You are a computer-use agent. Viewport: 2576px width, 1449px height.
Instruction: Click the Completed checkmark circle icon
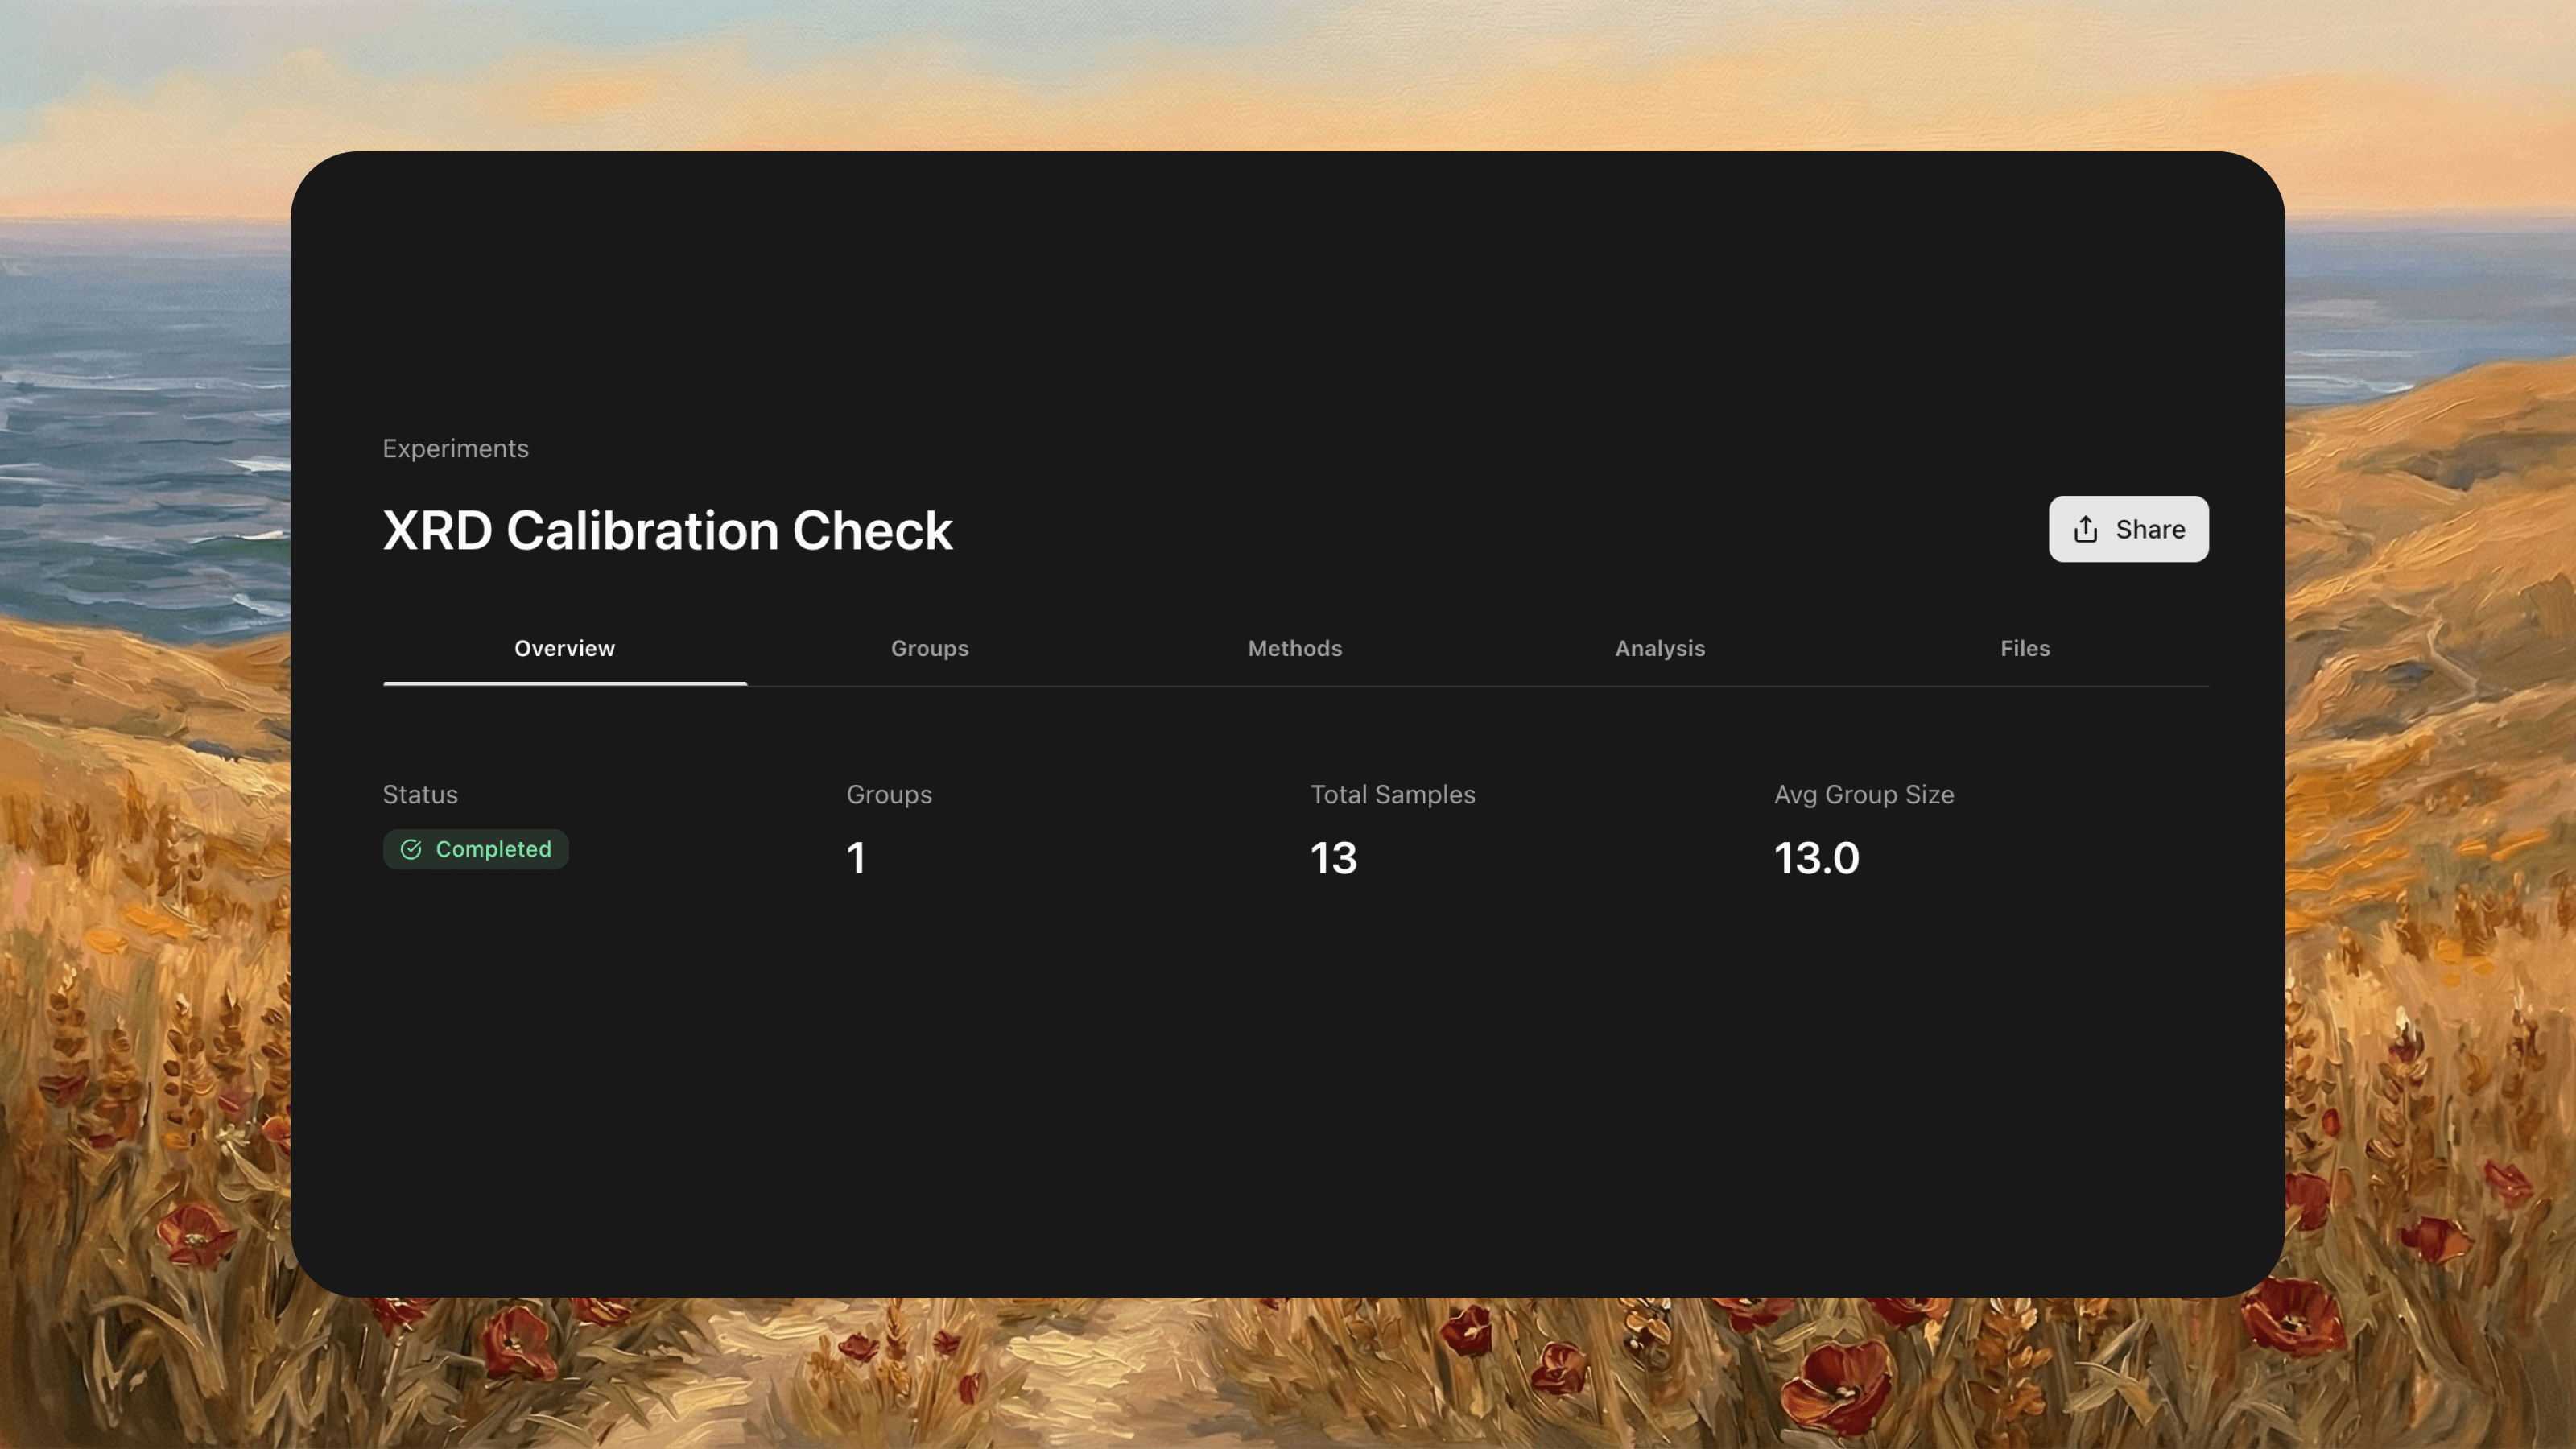pos(411,849)
